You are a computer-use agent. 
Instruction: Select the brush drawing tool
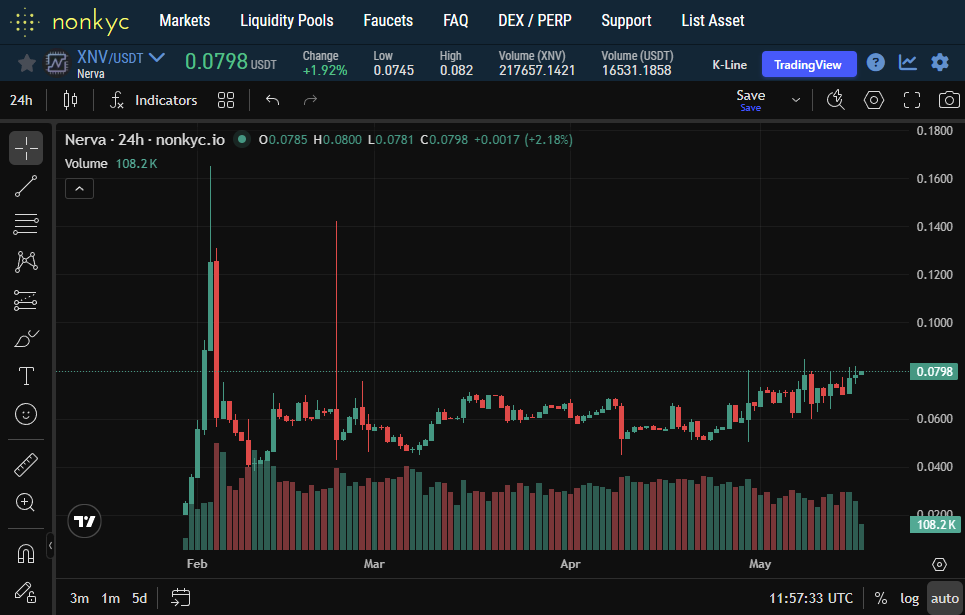(26, 338)
